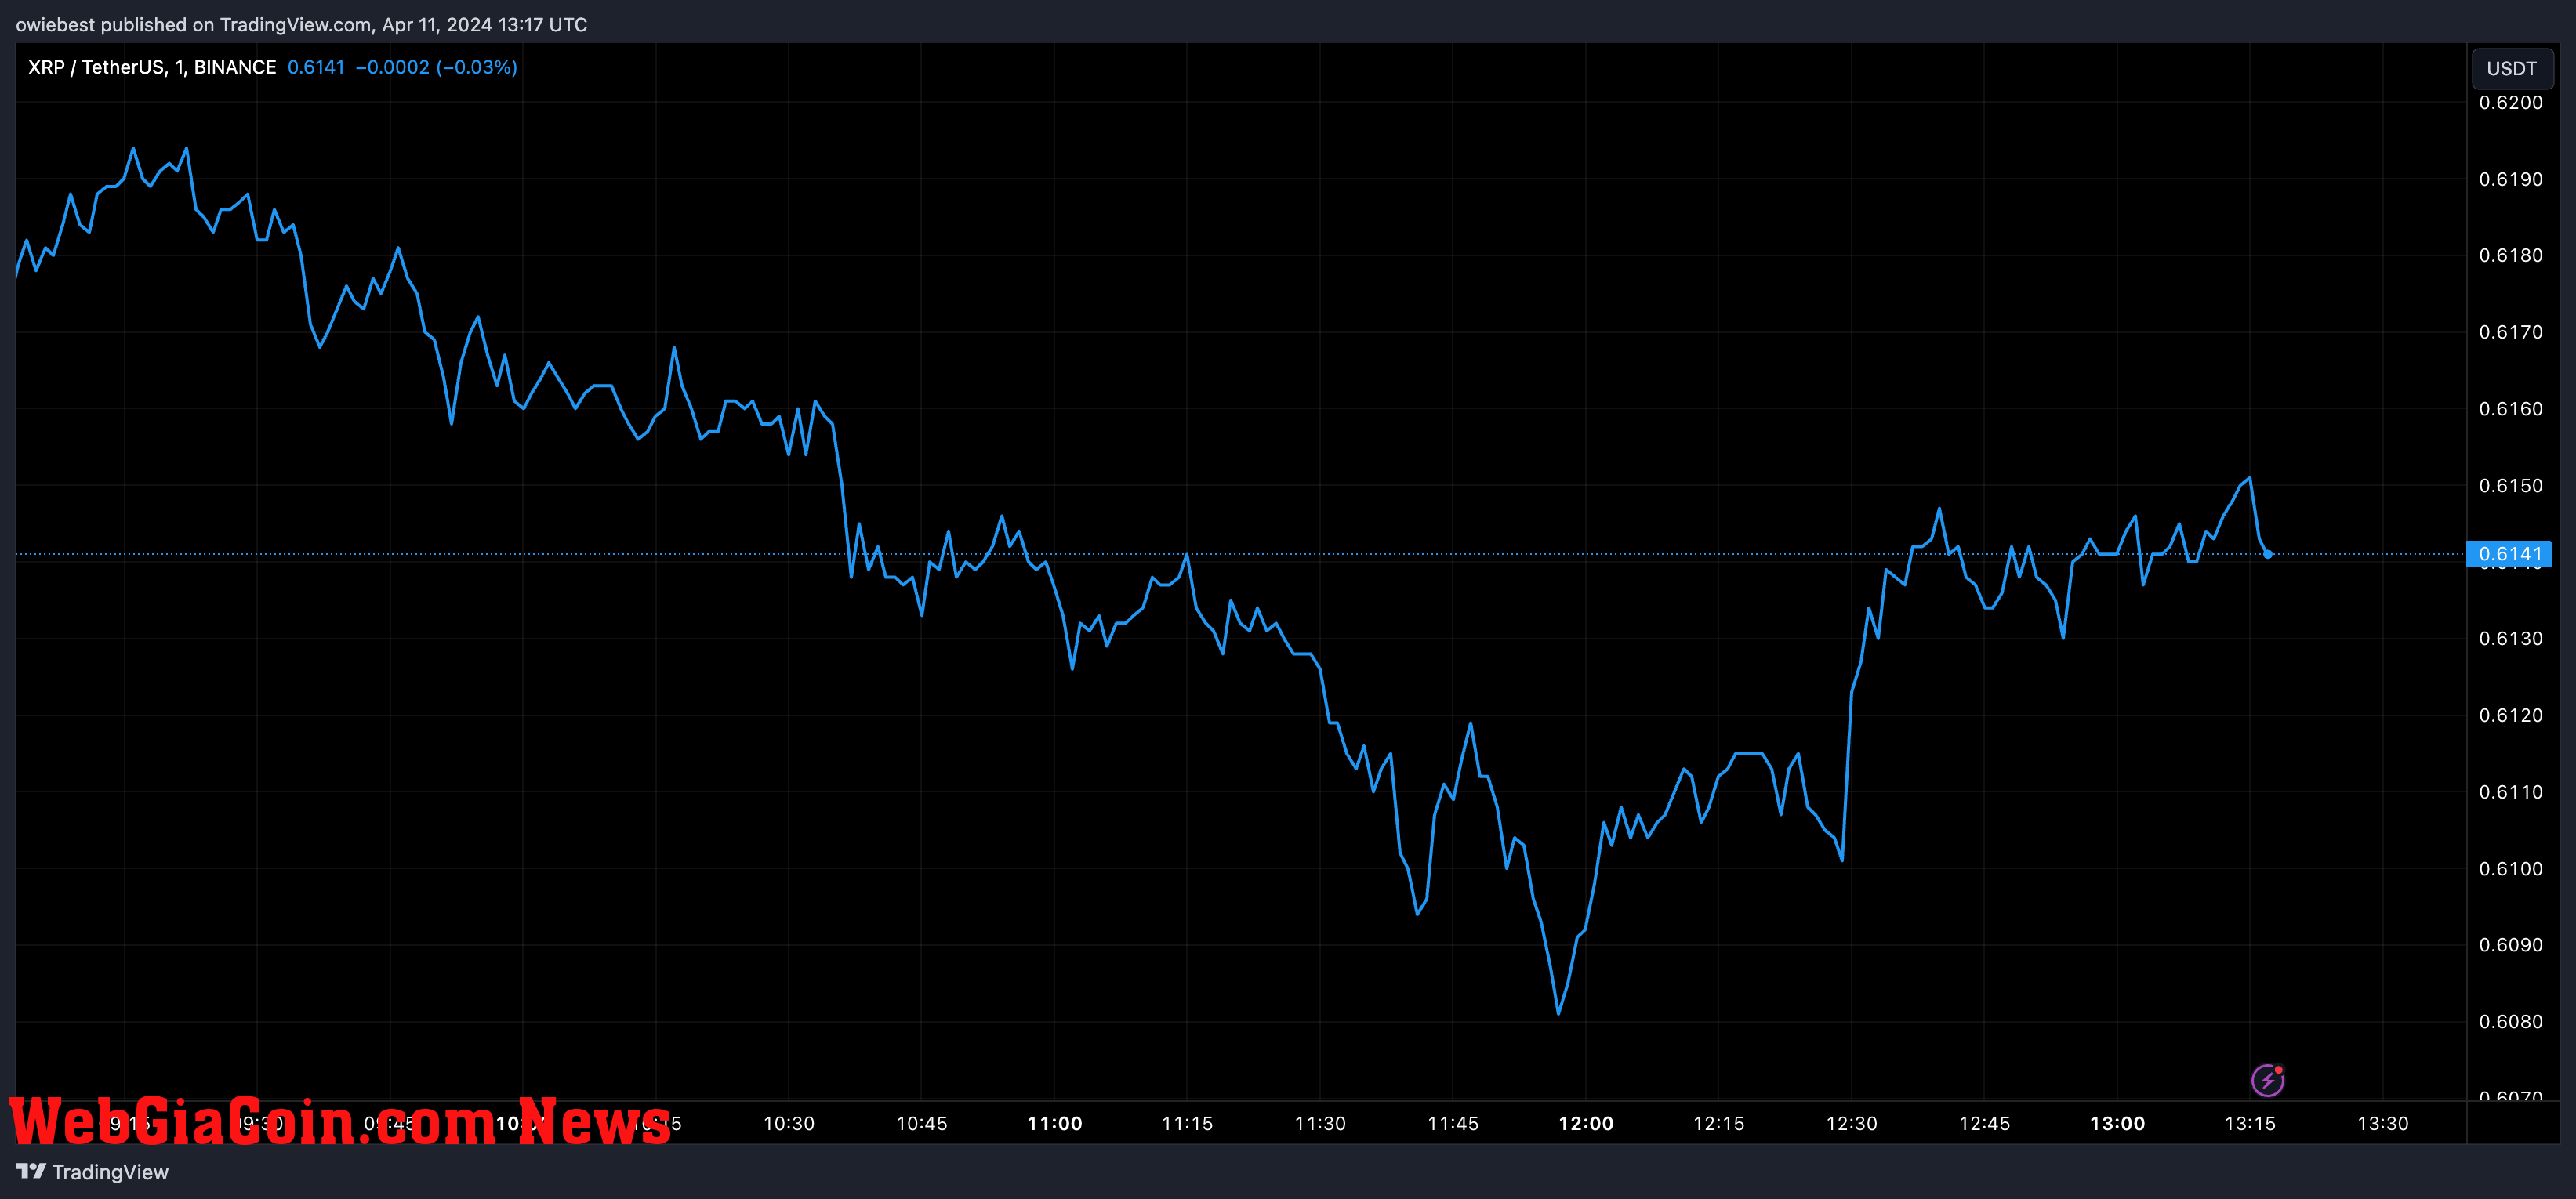Viewport: 2576px width, 1199px height.
Task: Click the 0.6120 price axis label
Action: (x=2510, y=715)
